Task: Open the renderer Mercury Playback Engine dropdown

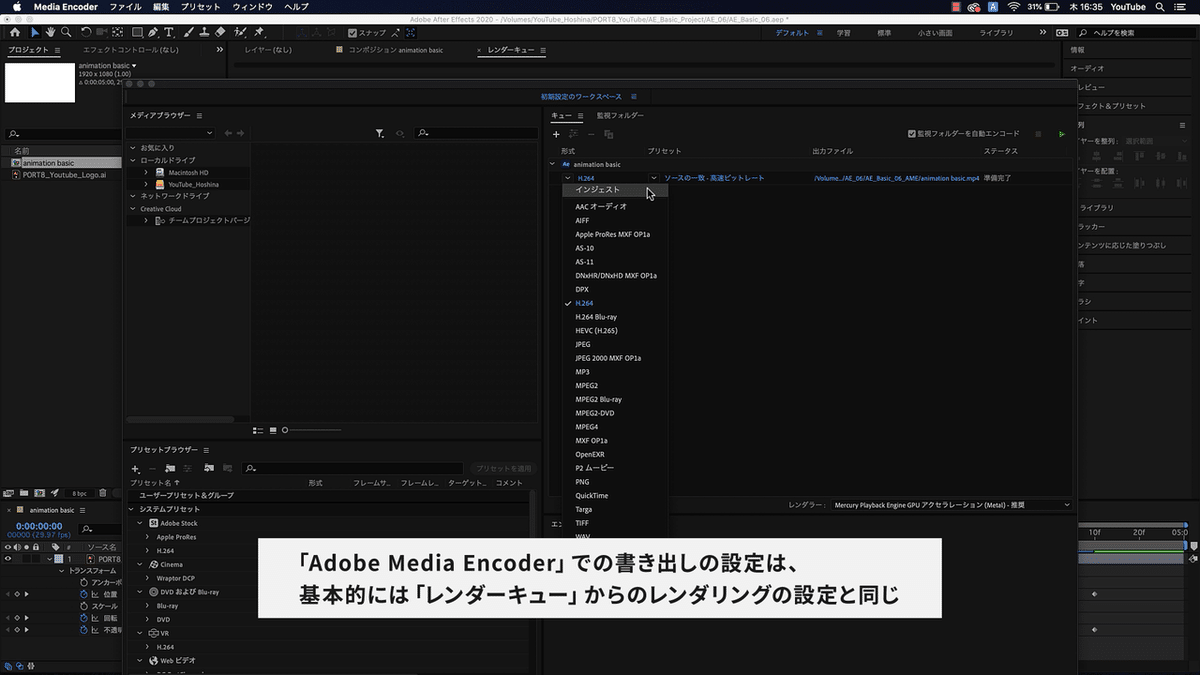Action: [x=951, y=505]
